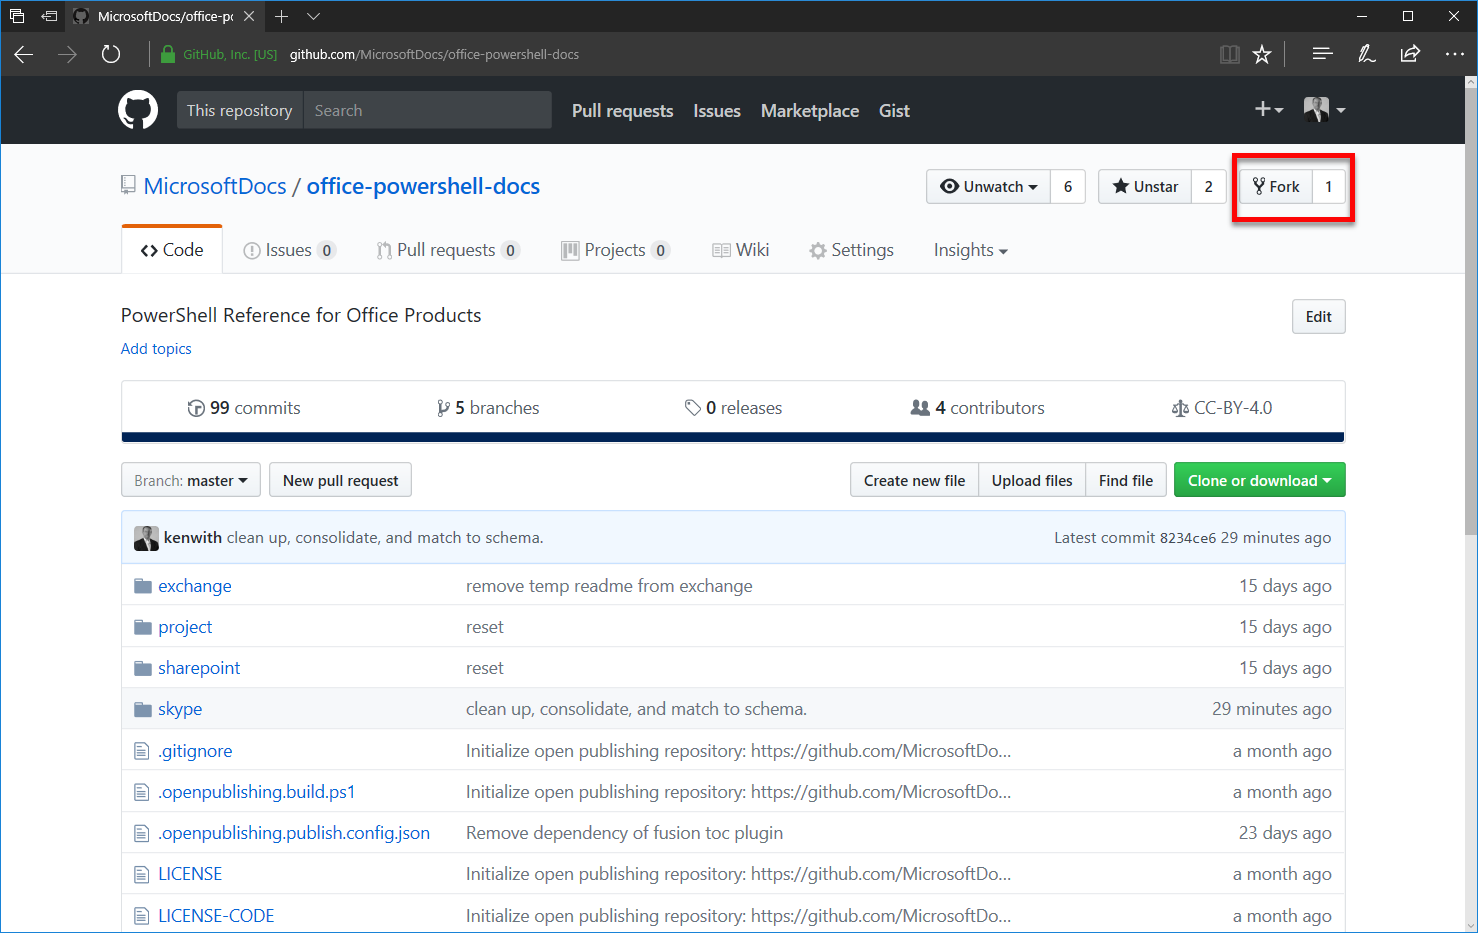Open the tab preview chevron

[313, 16]
